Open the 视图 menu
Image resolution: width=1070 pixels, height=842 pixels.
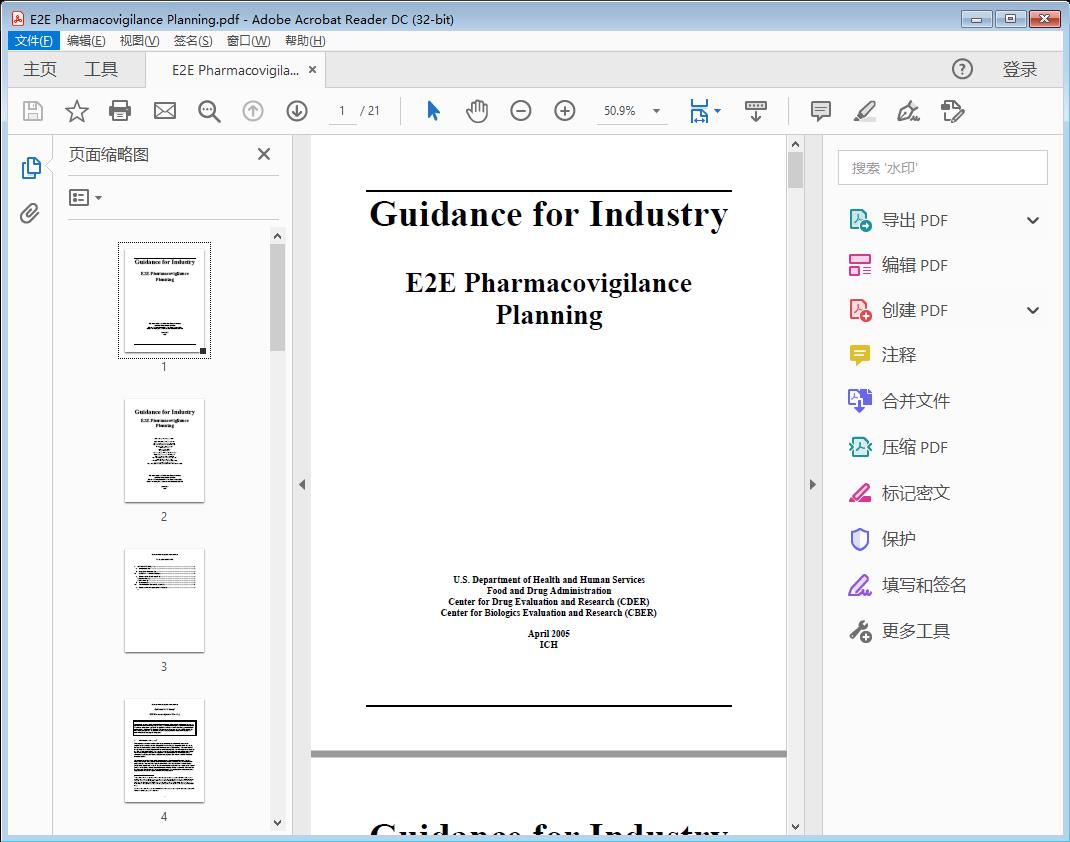click(139, 40)
